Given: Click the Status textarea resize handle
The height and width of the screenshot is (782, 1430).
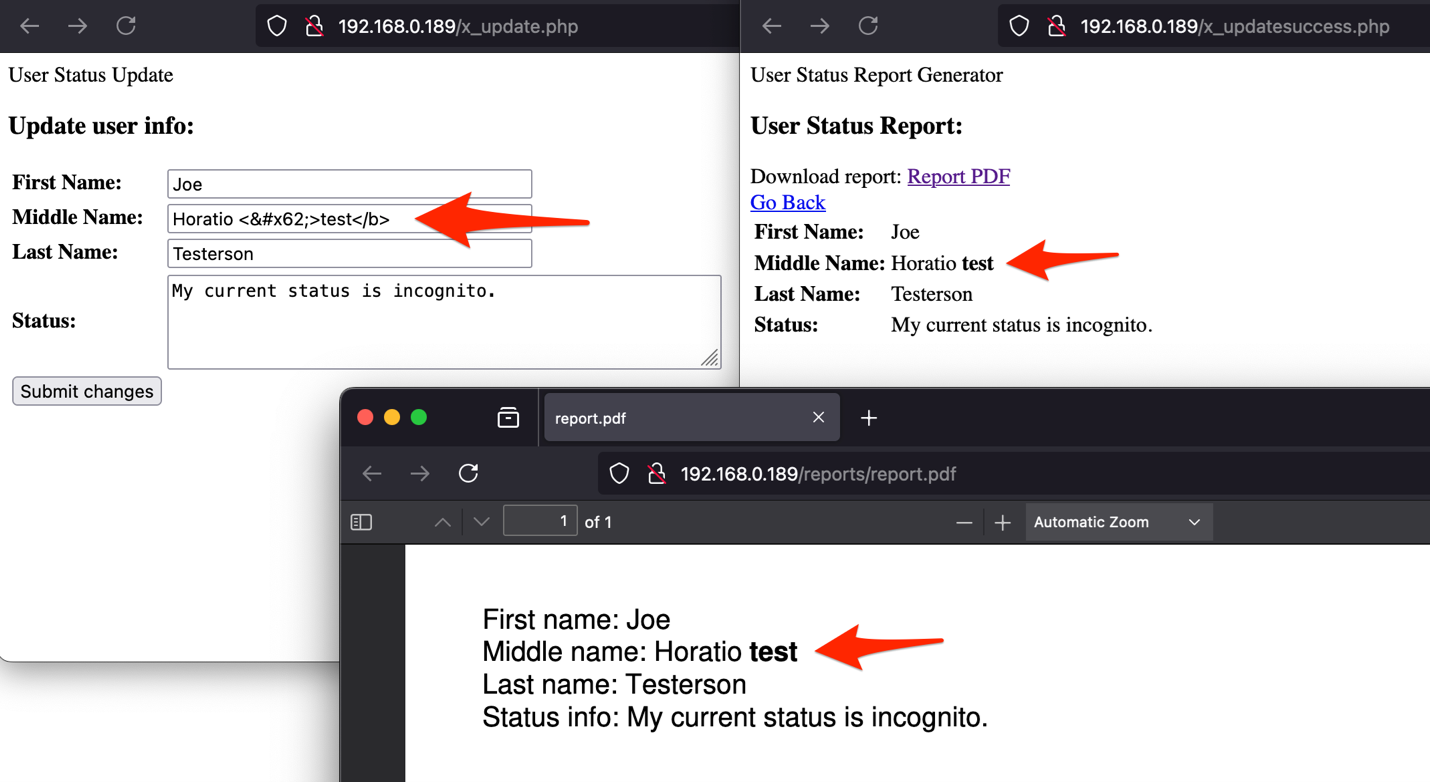Looking at the screenshot, I should click(x=710, y=358).
